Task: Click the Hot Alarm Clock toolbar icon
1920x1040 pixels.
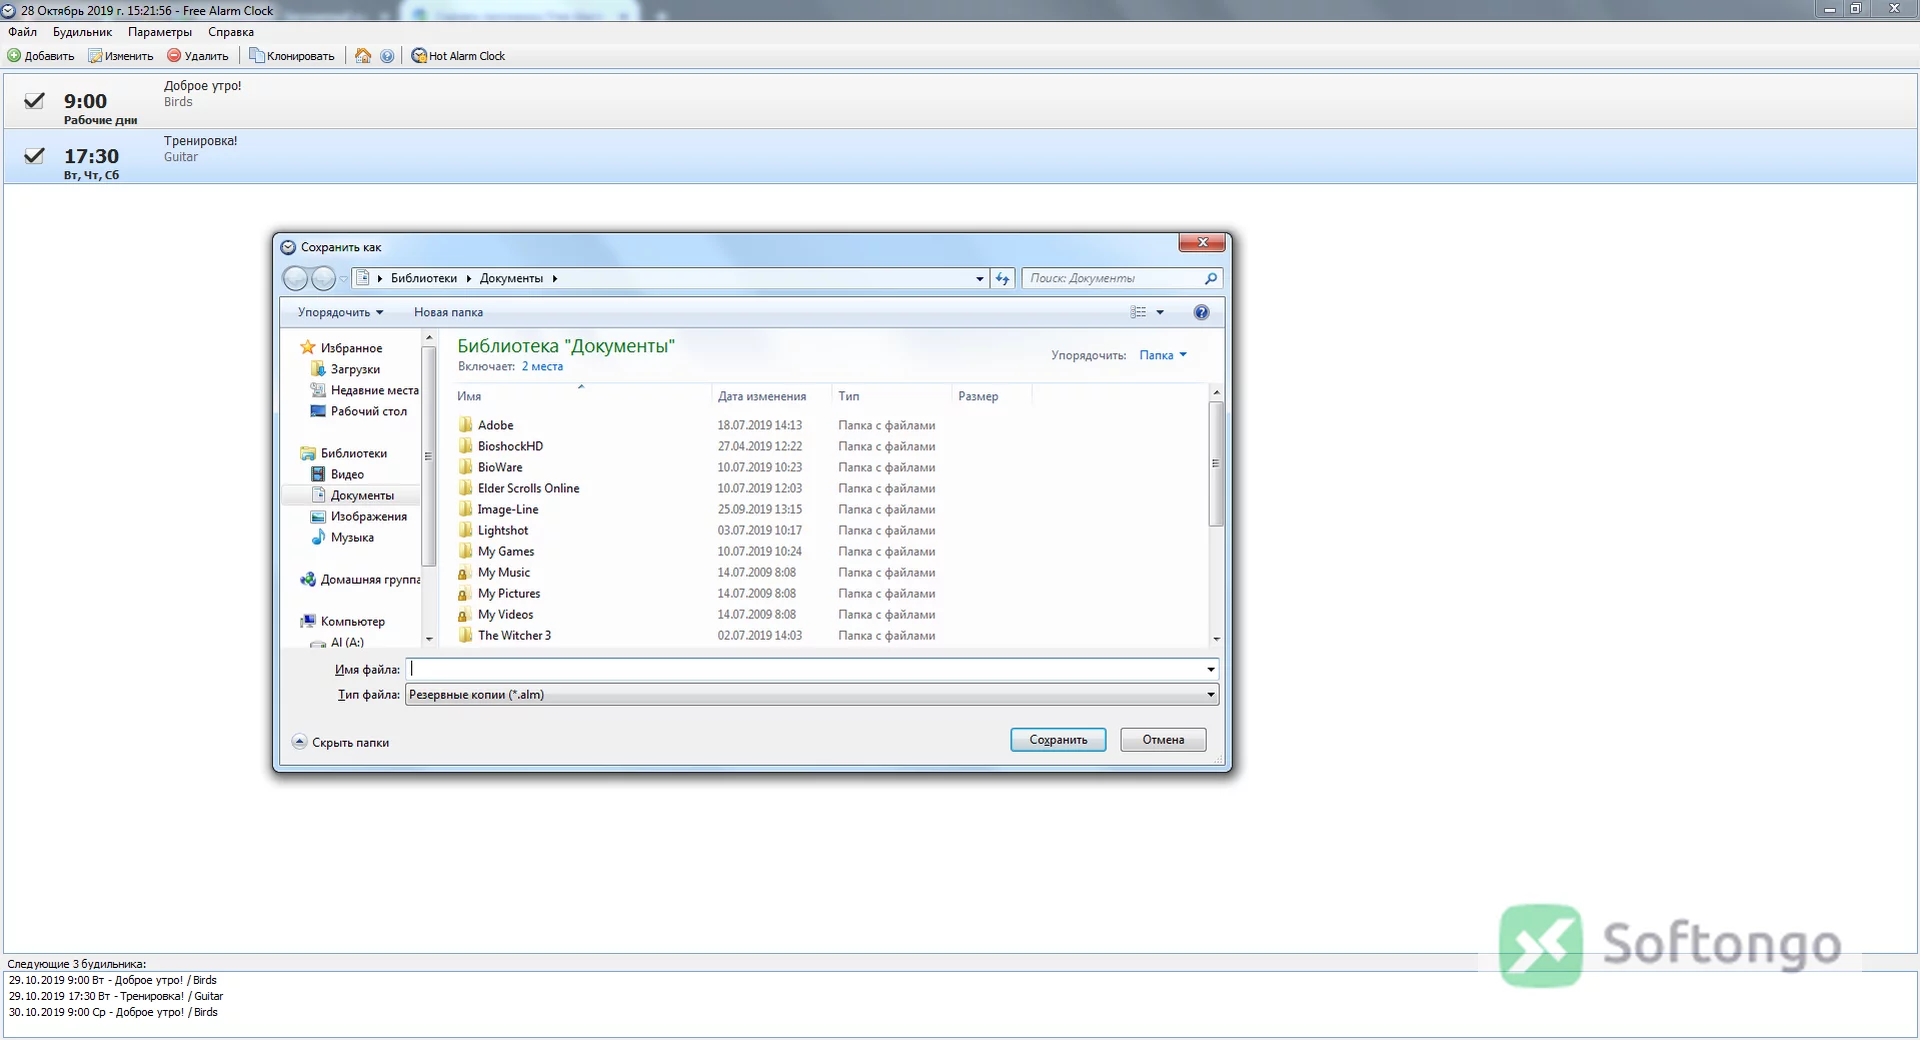Action: coord(419,56)
